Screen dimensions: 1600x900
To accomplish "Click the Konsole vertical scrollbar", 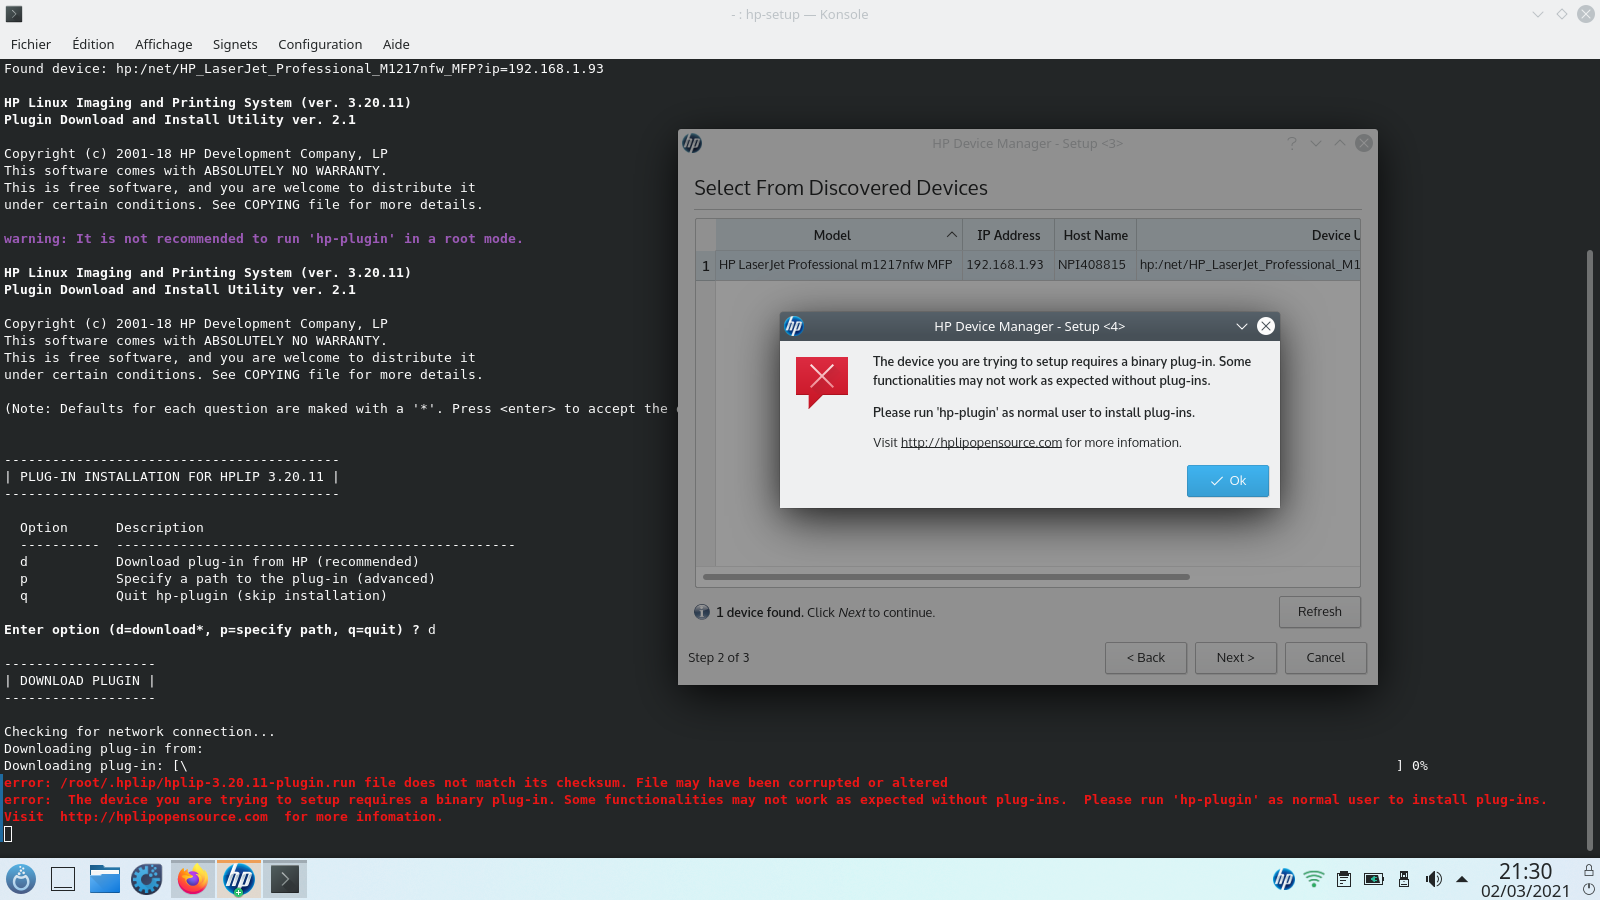I will [1591, 550].
